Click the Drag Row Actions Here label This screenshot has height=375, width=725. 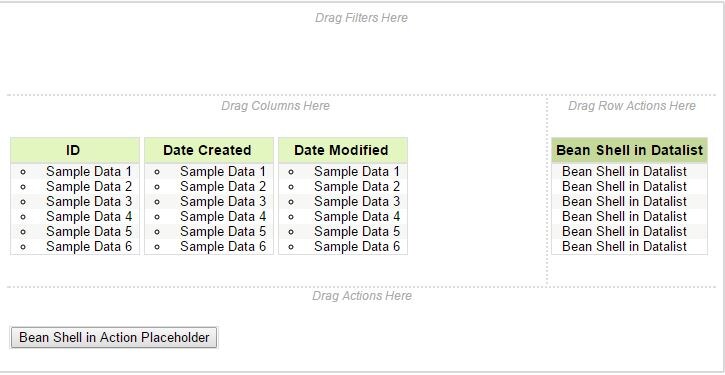(632, 106)
